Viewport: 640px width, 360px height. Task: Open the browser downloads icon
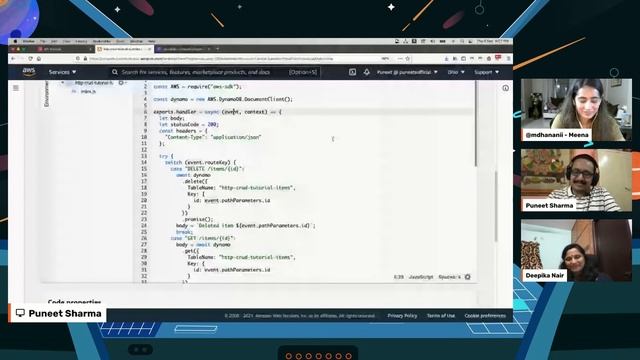tap(446, 59)
